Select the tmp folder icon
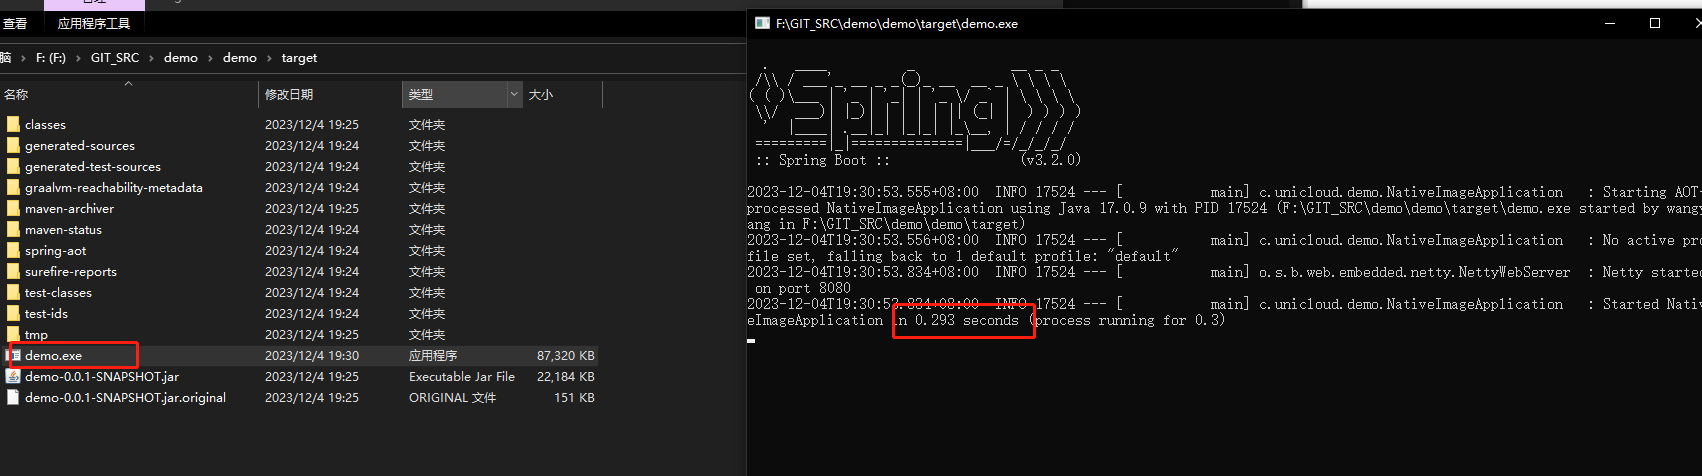This screenshot has width=1702, height=476. (x=13, y=334)
